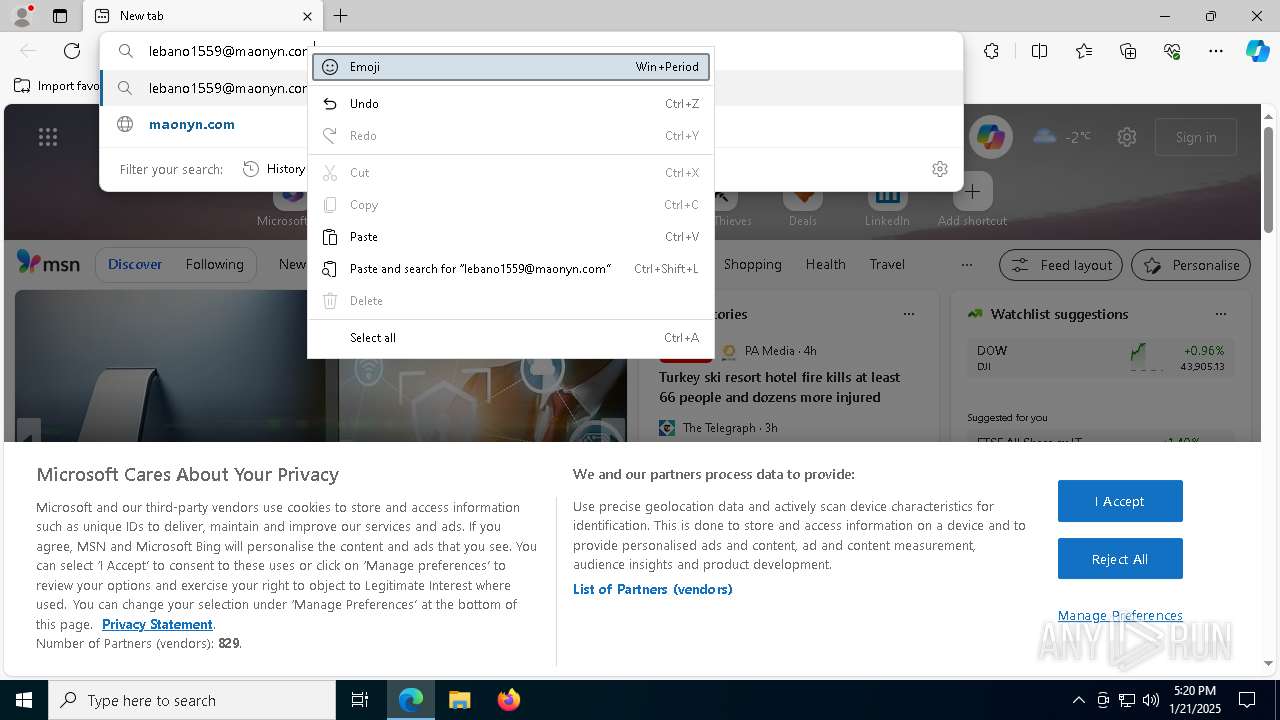
Task: Open the Health feed tab
Action: 825,264
